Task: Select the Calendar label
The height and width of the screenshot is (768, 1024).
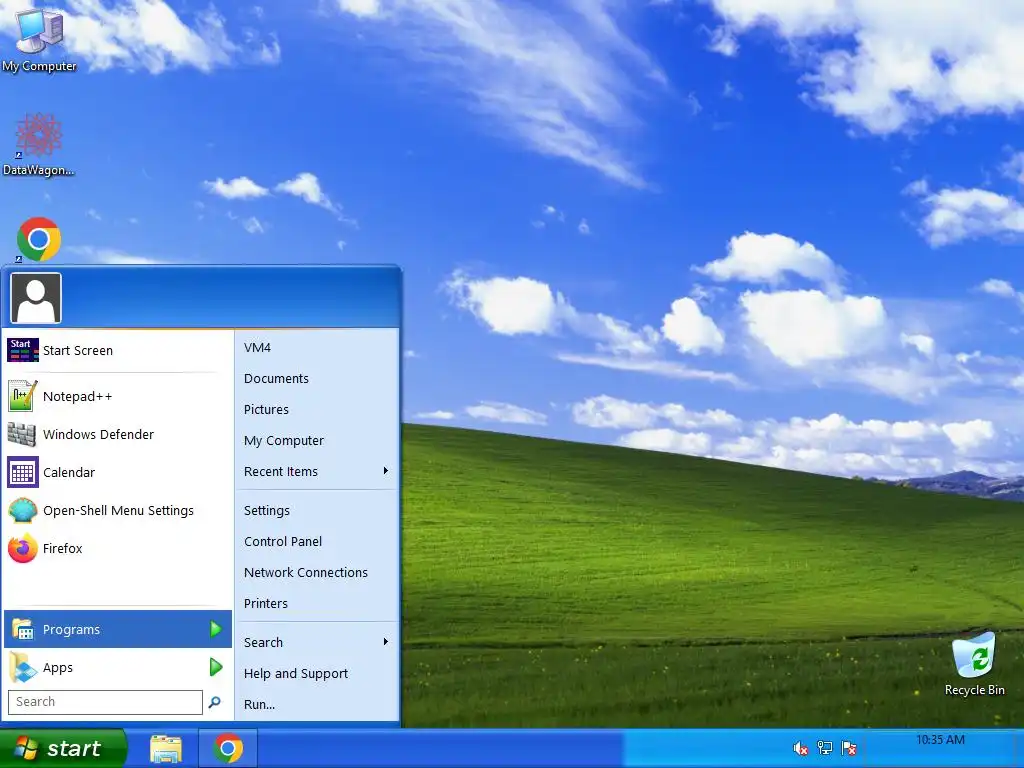Action: [x=69, y=472]
